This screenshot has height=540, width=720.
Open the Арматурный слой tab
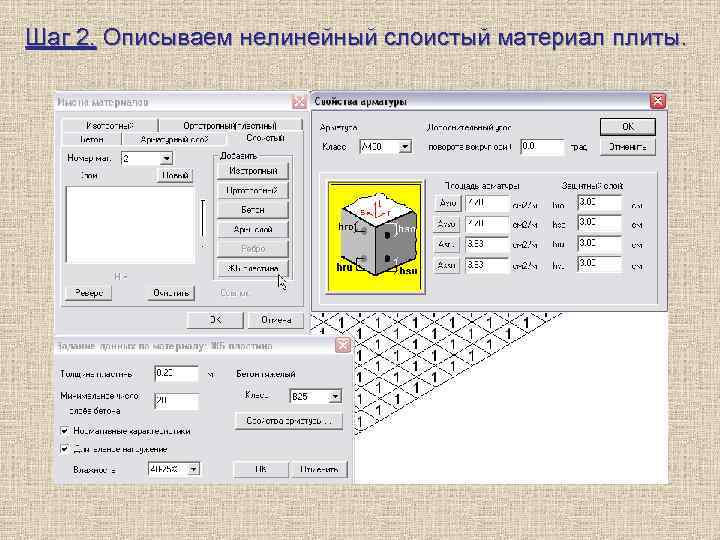pyautogui.click(x=174, y=140)
